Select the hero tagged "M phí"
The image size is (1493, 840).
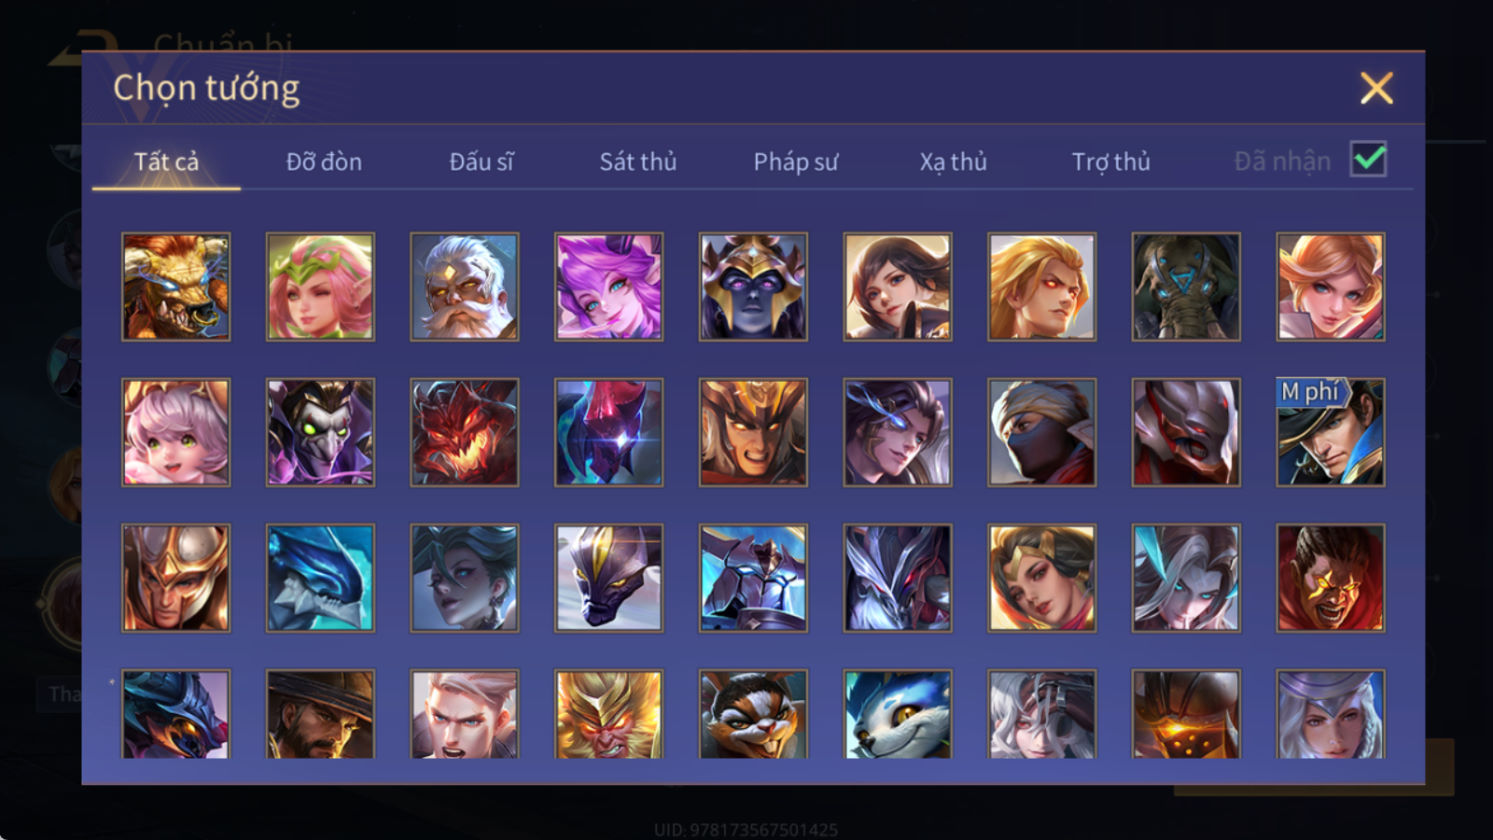tap(1330, 432)
